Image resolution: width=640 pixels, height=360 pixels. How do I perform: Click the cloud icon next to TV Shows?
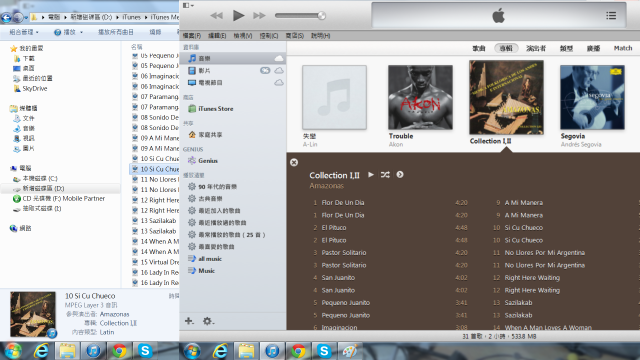pos(279,82)
